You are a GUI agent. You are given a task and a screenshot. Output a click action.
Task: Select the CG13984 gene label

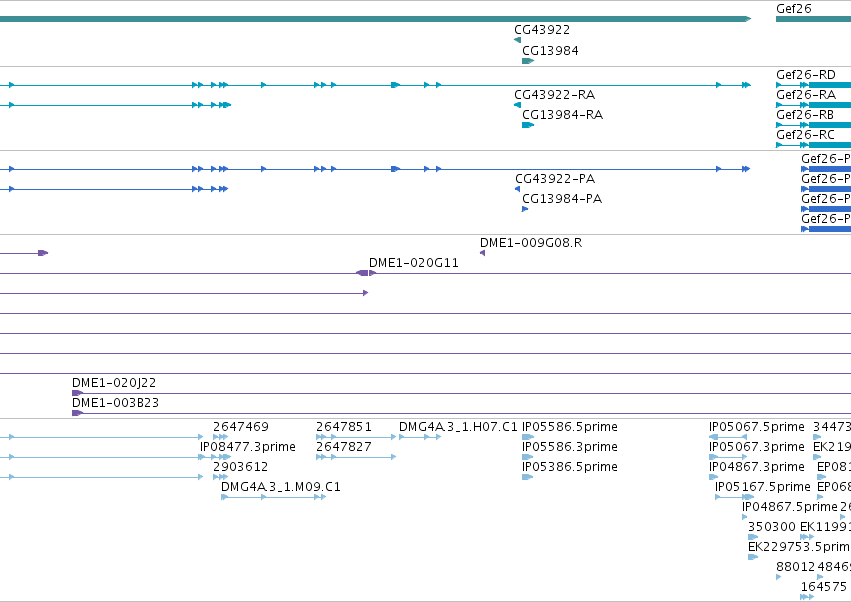550,51
